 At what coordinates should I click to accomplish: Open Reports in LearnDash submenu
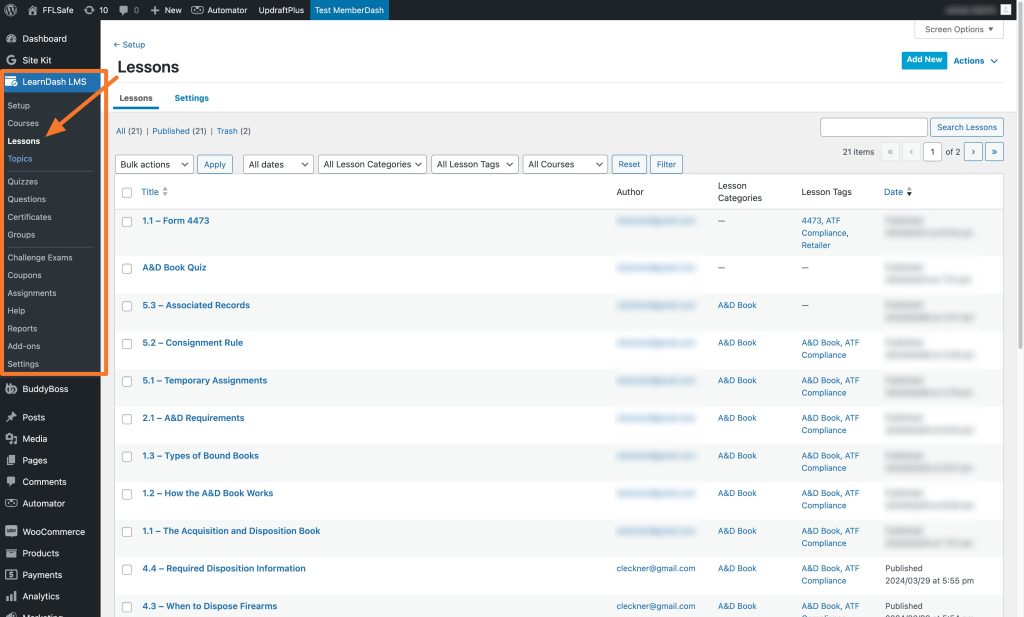pos(22,328)
